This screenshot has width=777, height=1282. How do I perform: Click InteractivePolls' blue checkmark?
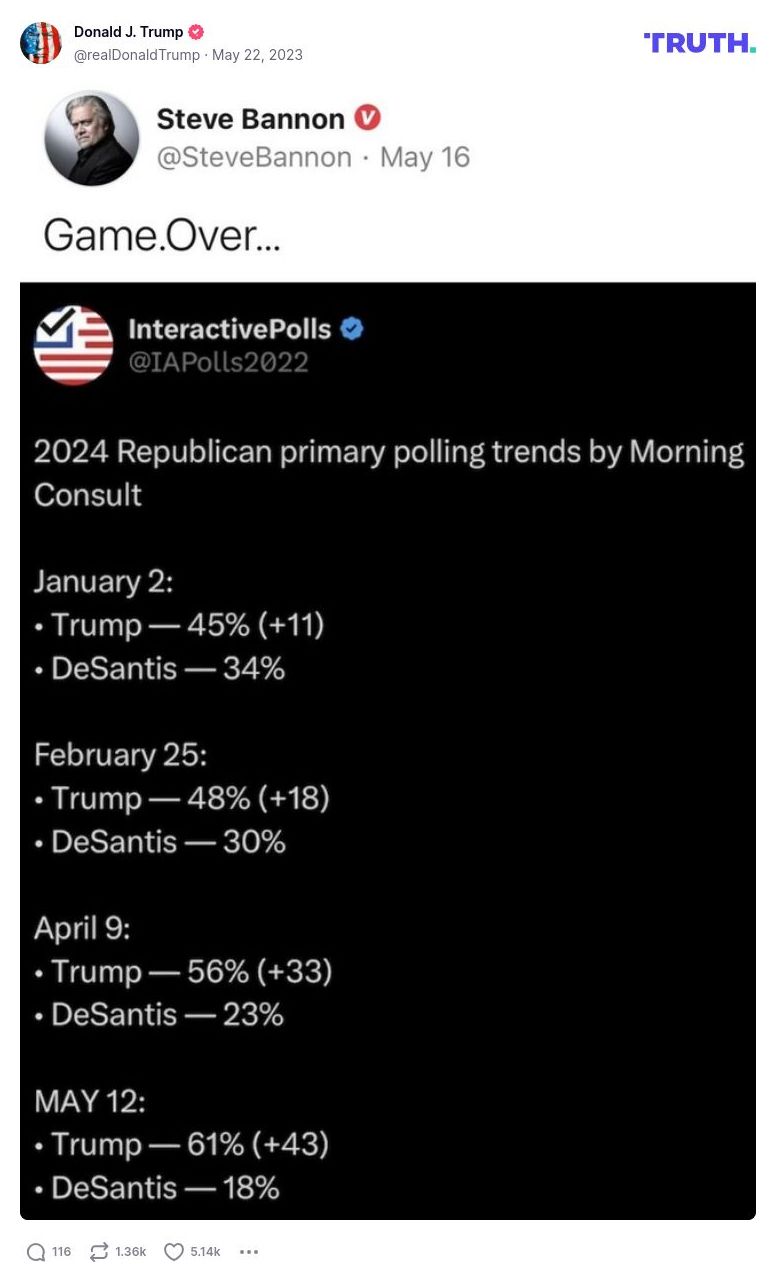349,328
